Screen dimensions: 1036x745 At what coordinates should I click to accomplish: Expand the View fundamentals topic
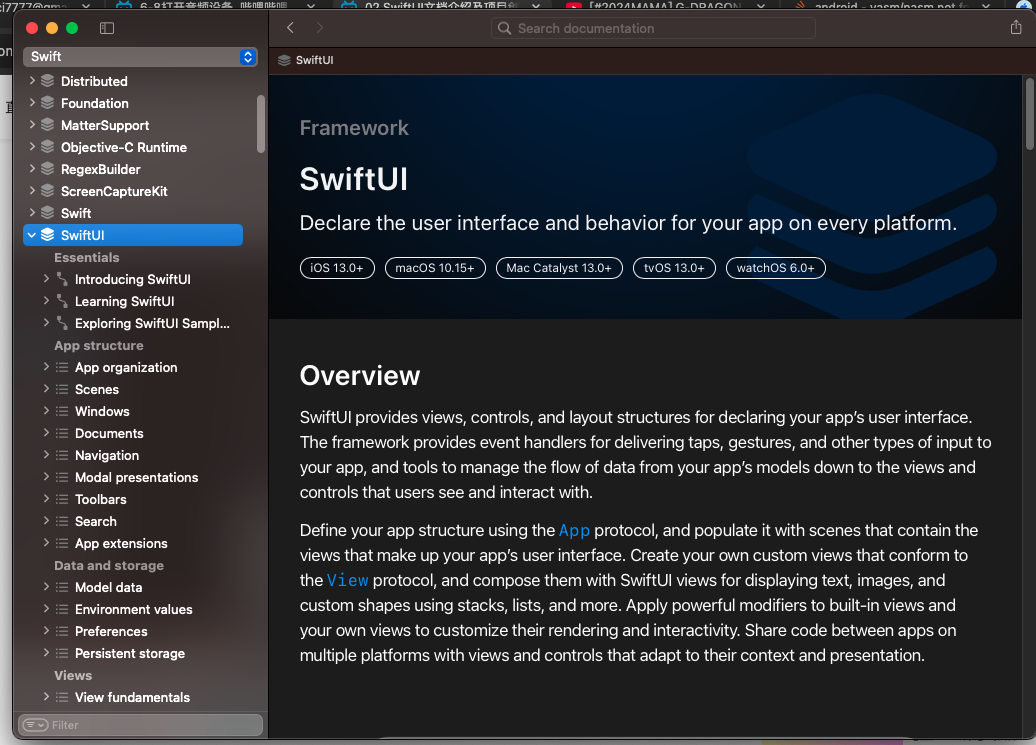[46, 697]
